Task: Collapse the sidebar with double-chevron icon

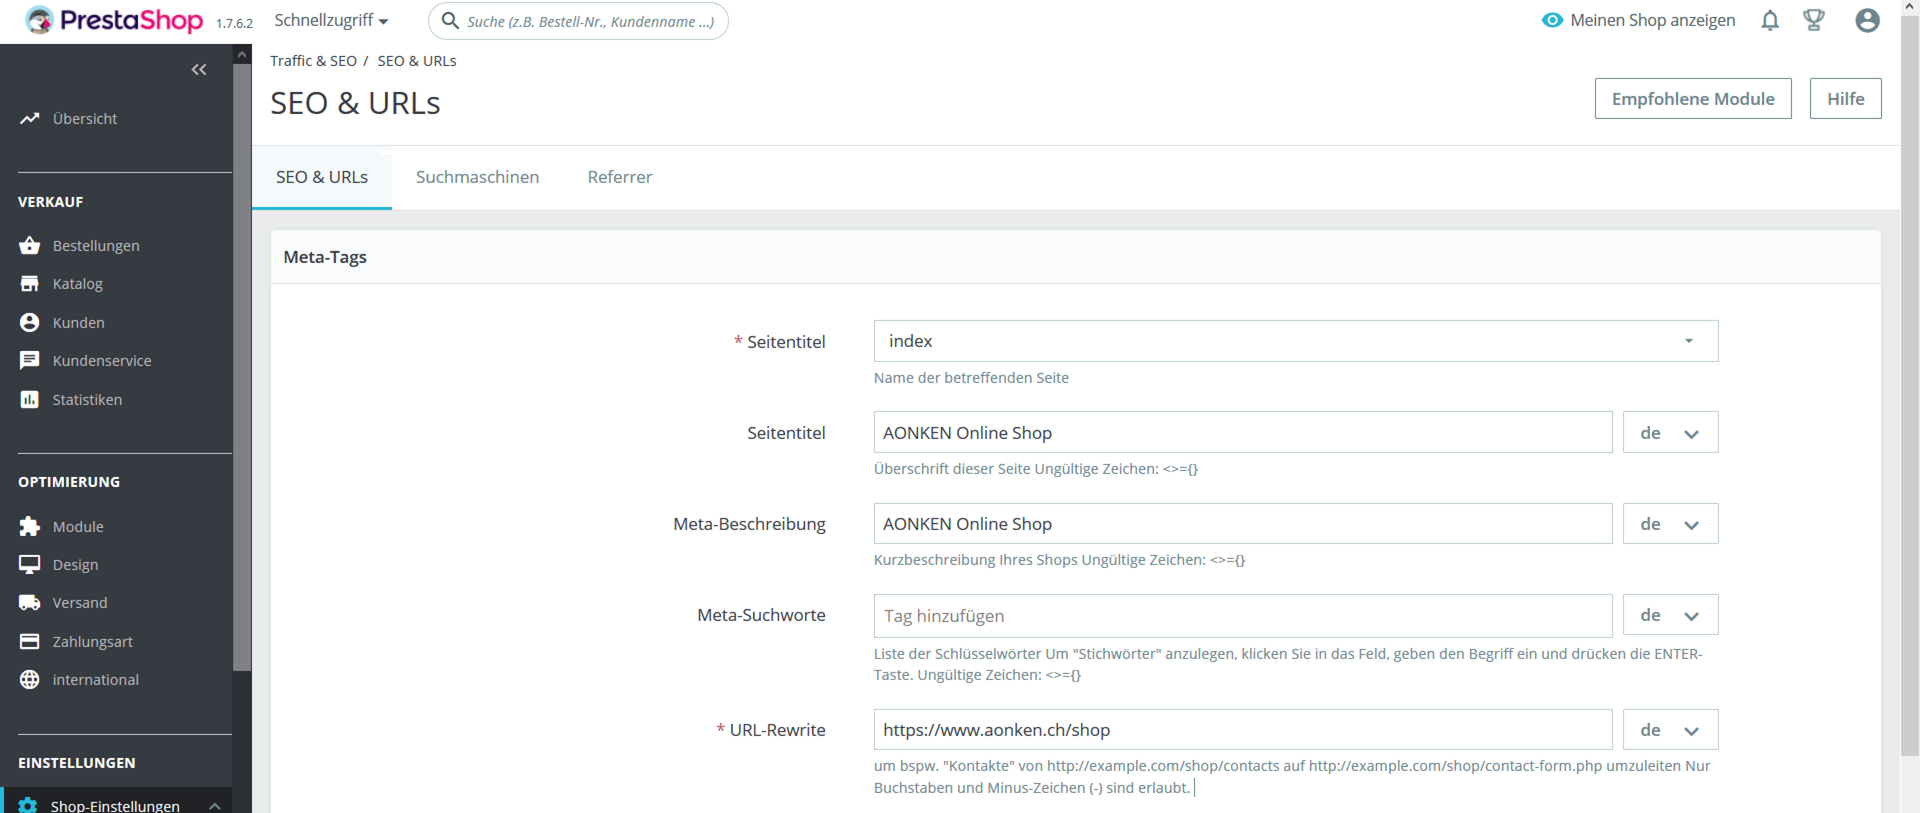Action: coord(199,69)
